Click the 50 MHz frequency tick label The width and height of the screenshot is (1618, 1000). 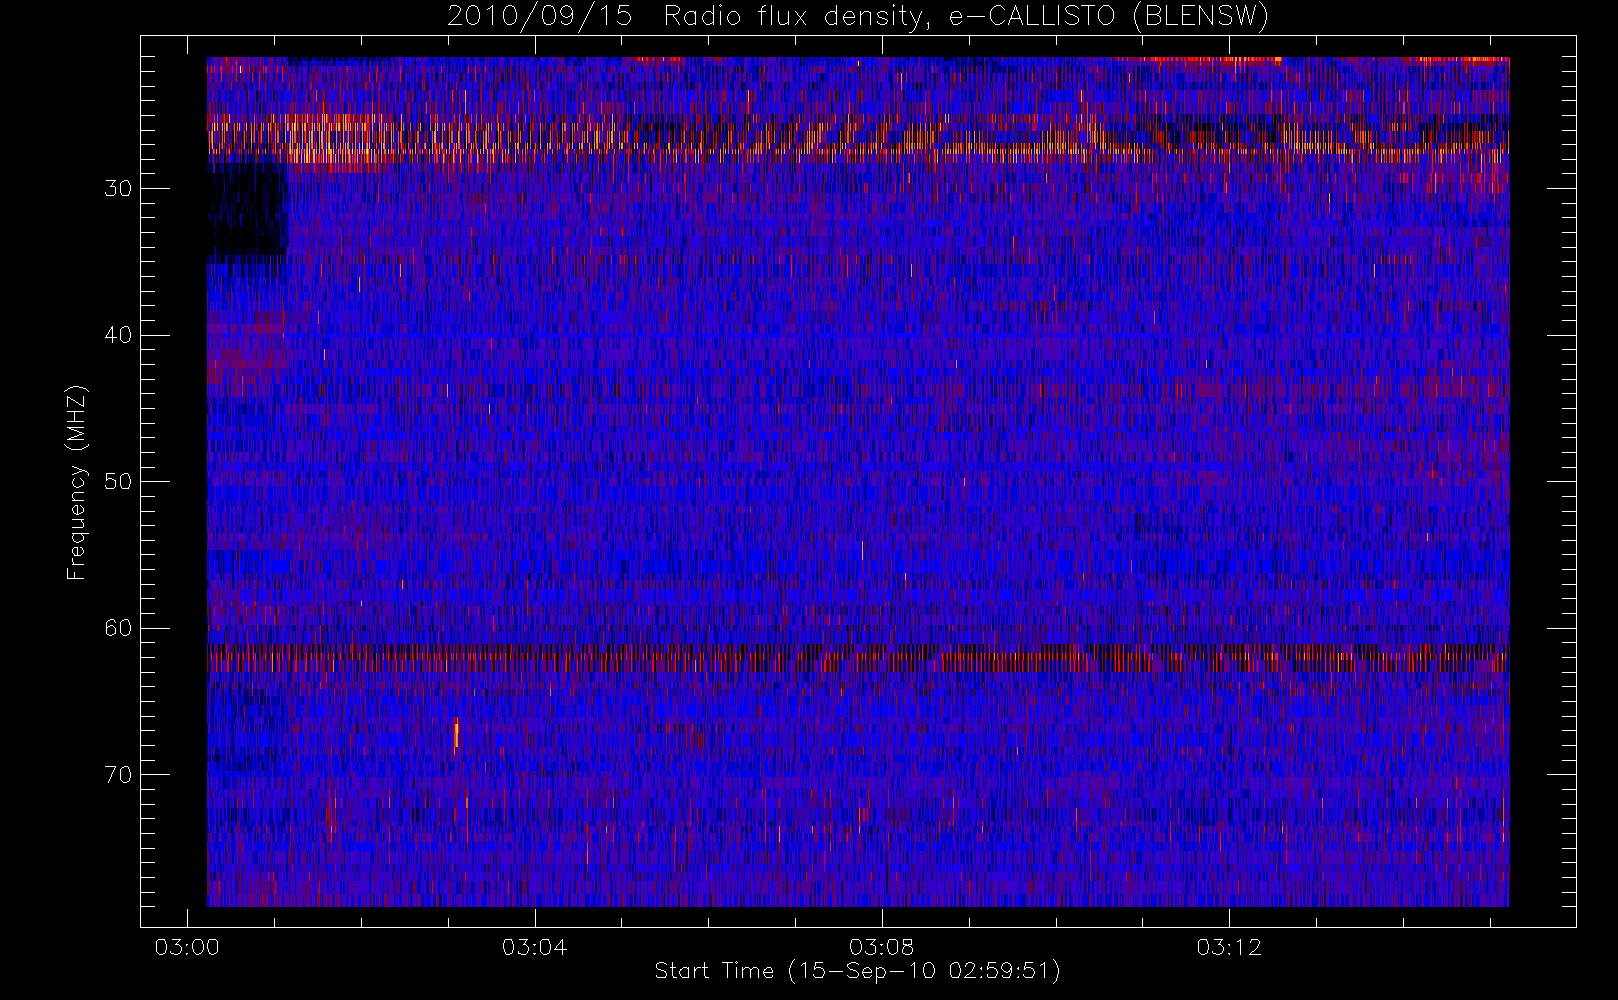(x=118, y=482)
